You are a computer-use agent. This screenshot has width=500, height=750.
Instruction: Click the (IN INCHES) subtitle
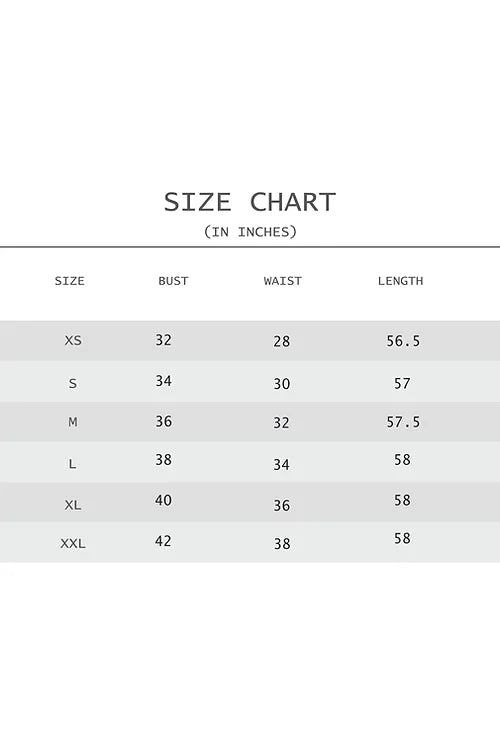click(250, 232)
